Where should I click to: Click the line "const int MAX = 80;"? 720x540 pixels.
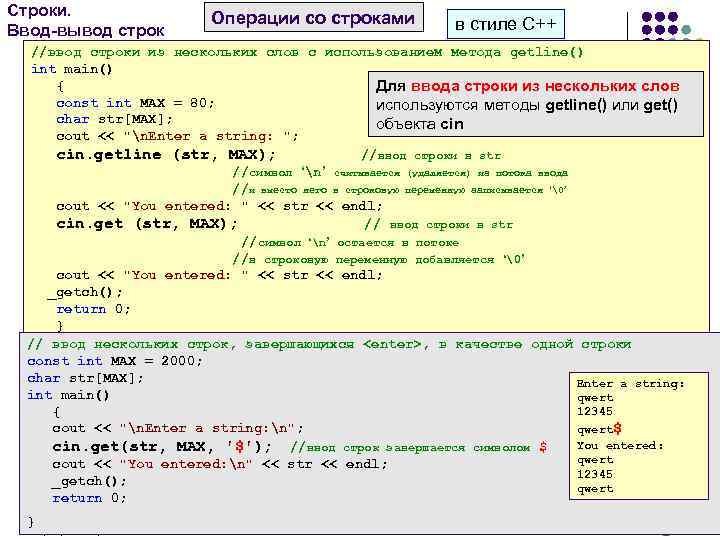(135, 103)
